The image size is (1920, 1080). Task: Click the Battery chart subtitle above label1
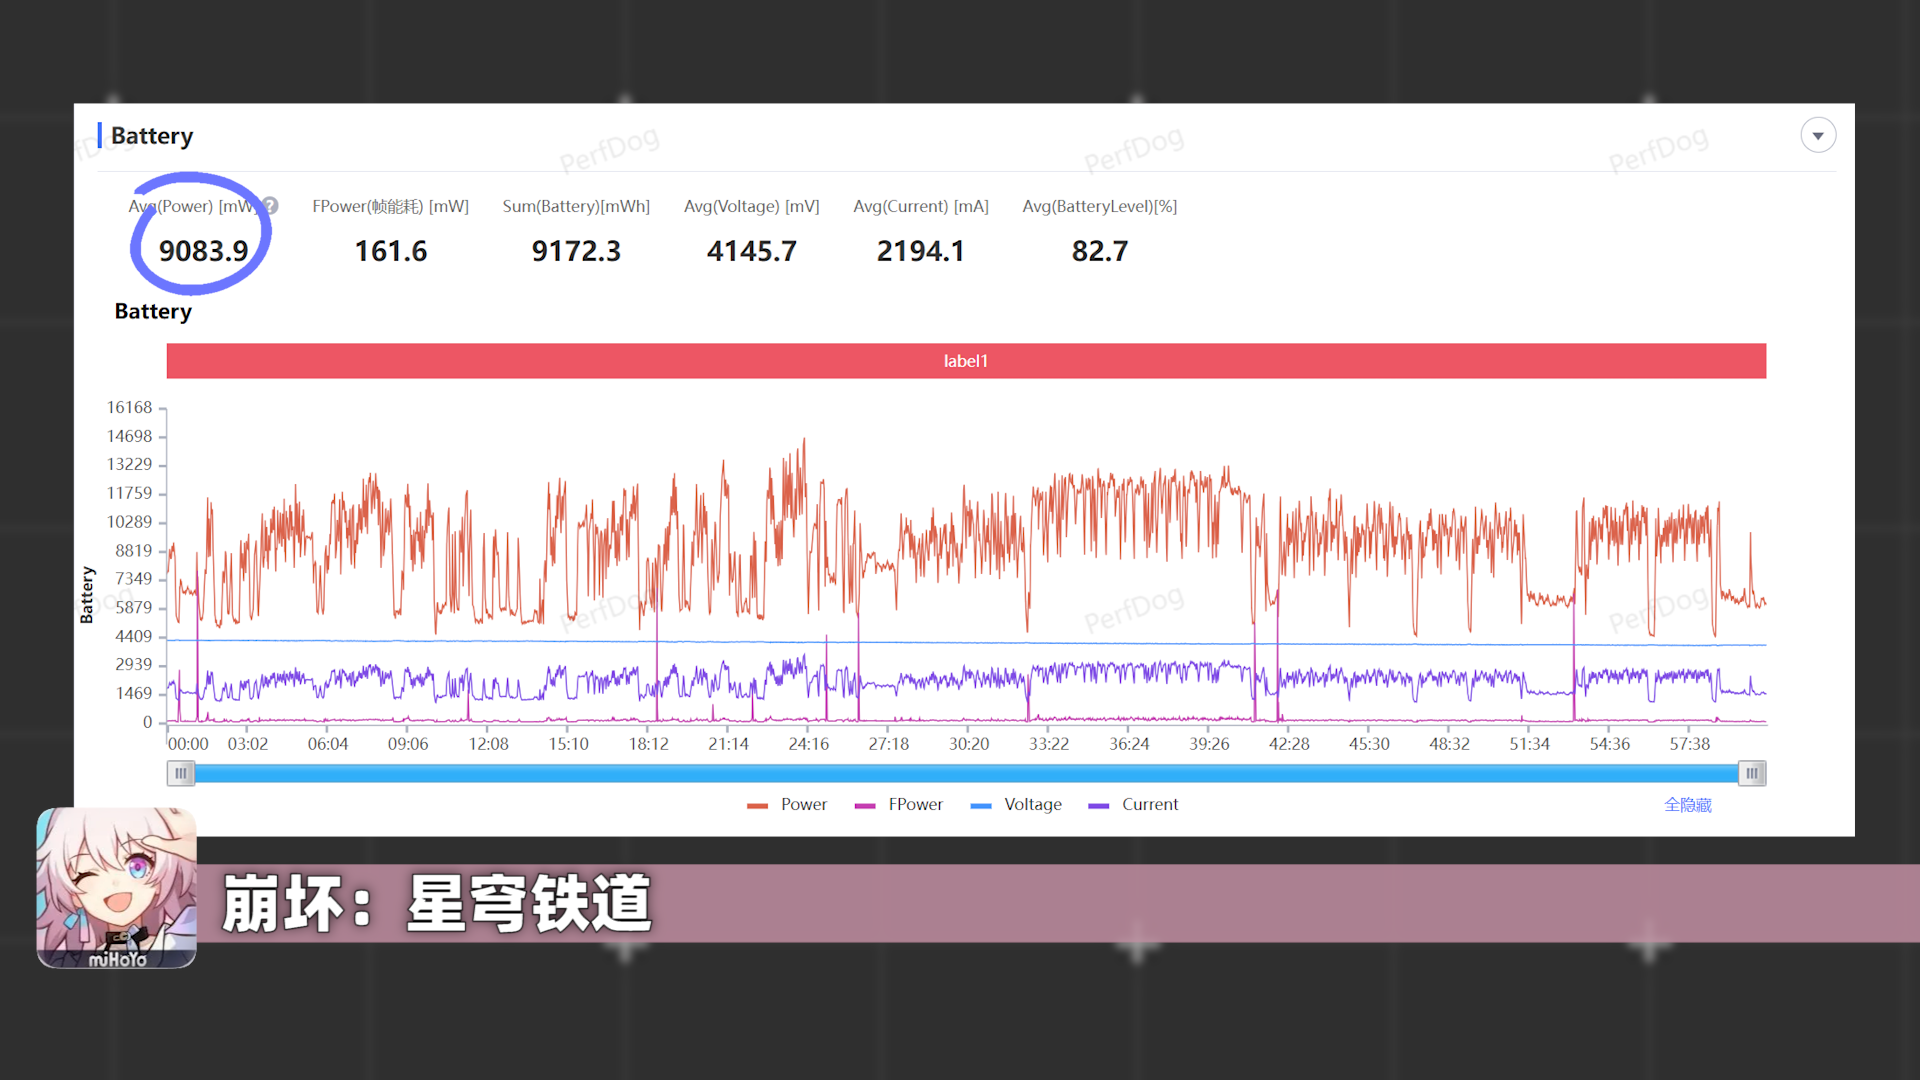[x=153, y=311]
